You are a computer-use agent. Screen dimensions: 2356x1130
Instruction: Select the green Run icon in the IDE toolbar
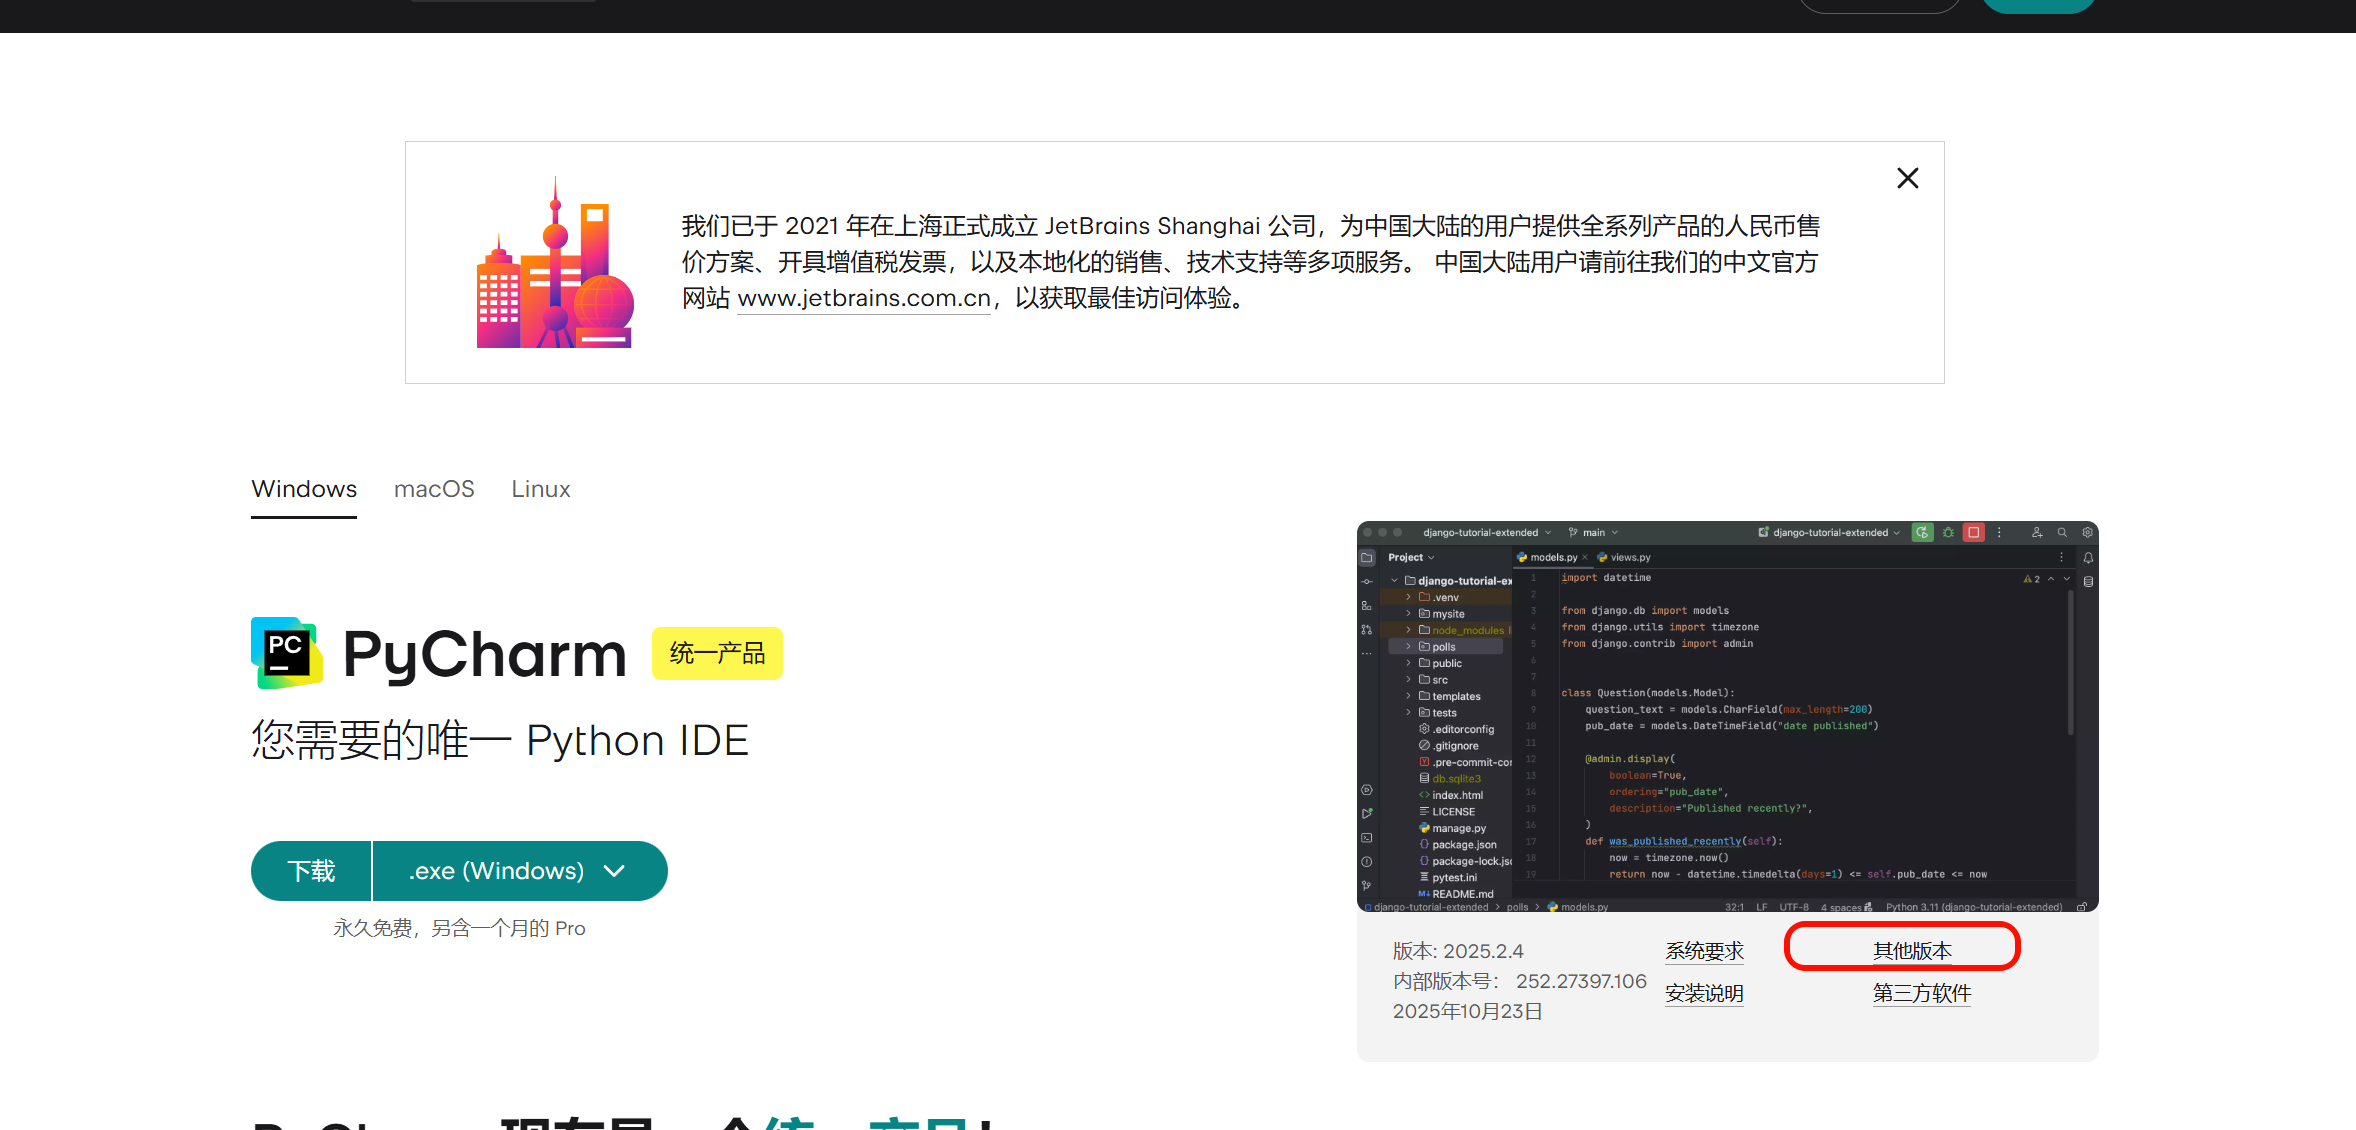coord(1922,533)
